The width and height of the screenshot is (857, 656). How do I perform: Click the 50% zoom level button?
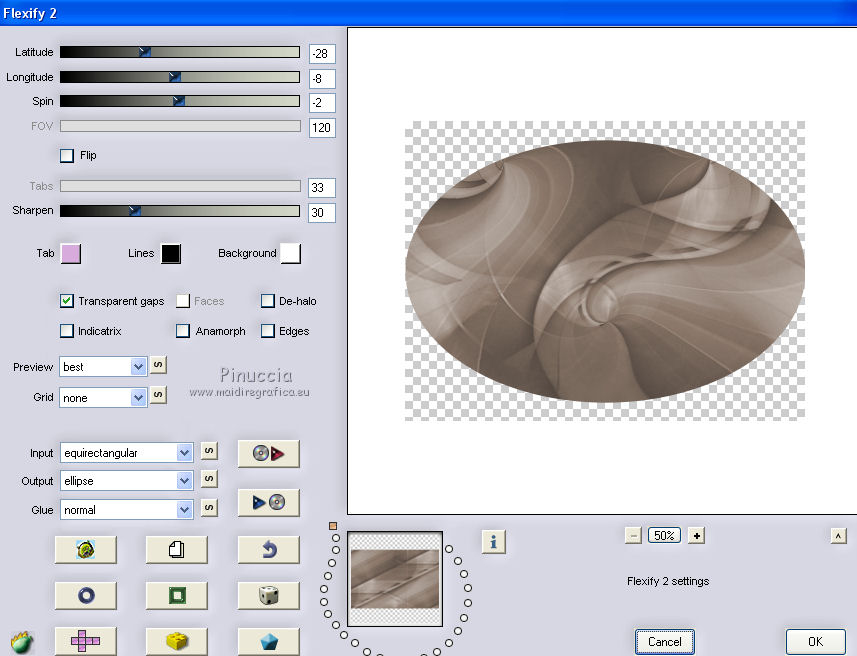(x=664, y=535)
